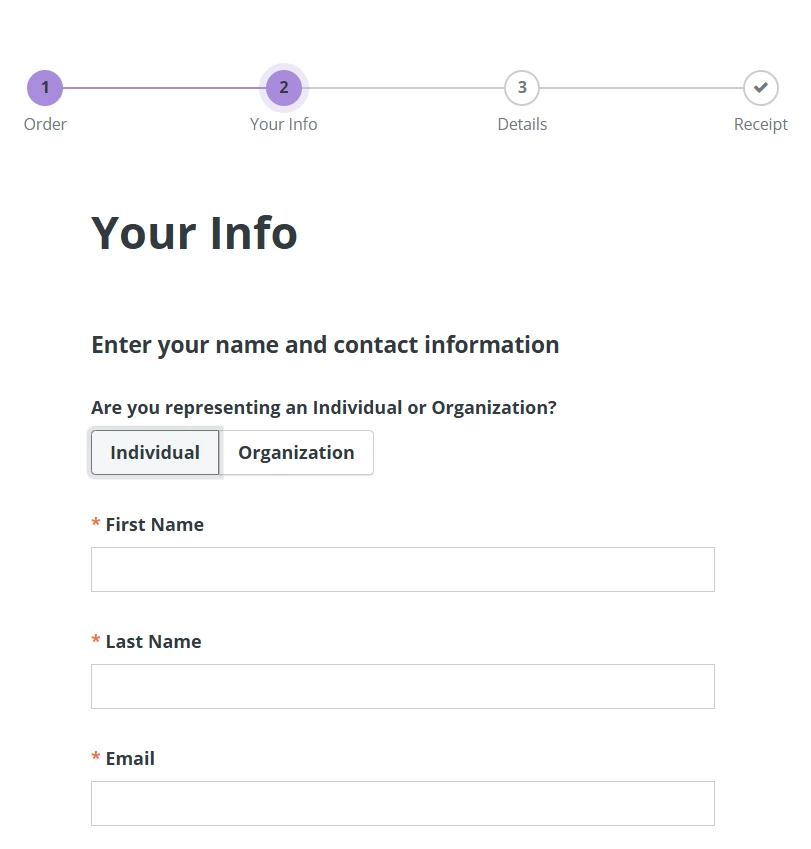Click the Your Info step label

coord(283,124)
